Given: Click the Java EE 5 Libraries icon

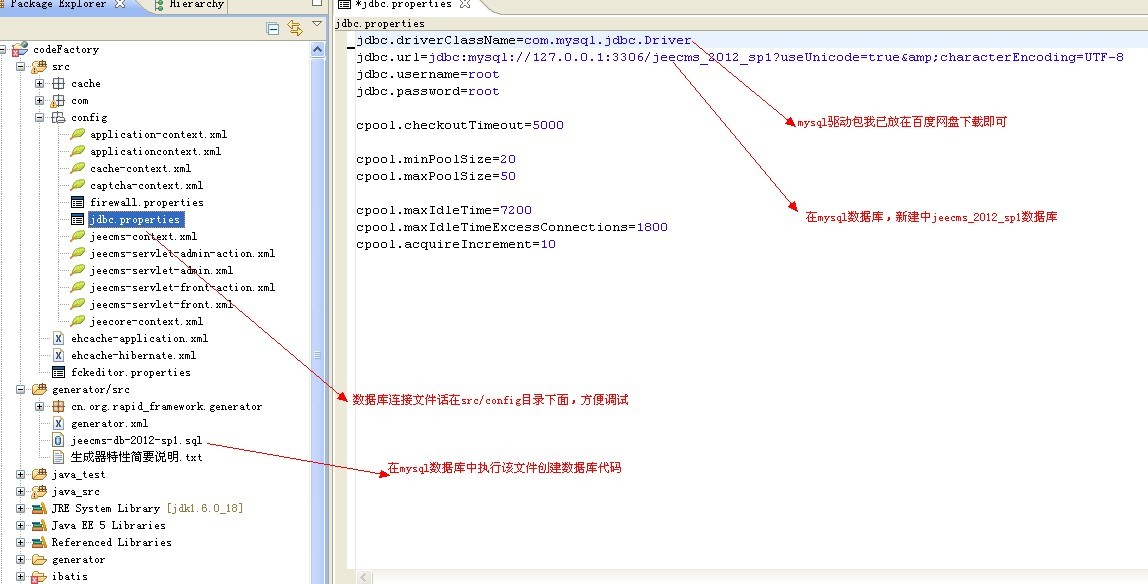Looking at the screenshot, I should [39, 525].
